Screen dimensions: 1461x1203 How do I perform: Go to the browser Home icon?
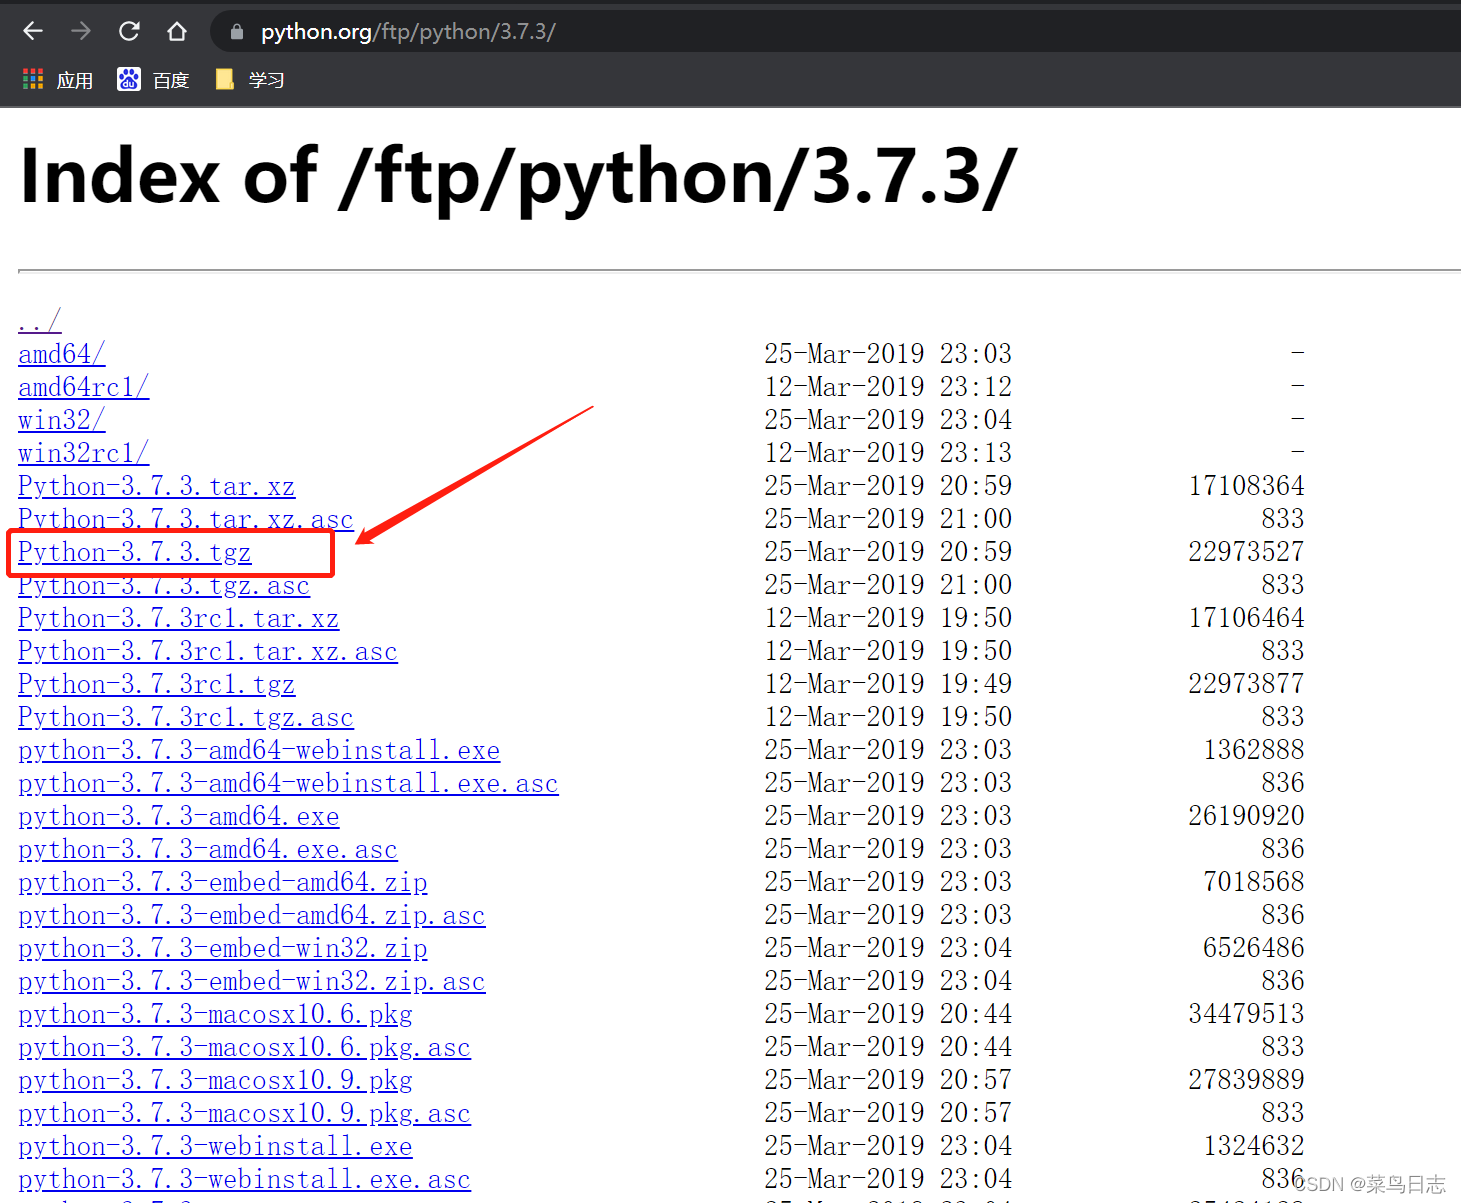177,31
